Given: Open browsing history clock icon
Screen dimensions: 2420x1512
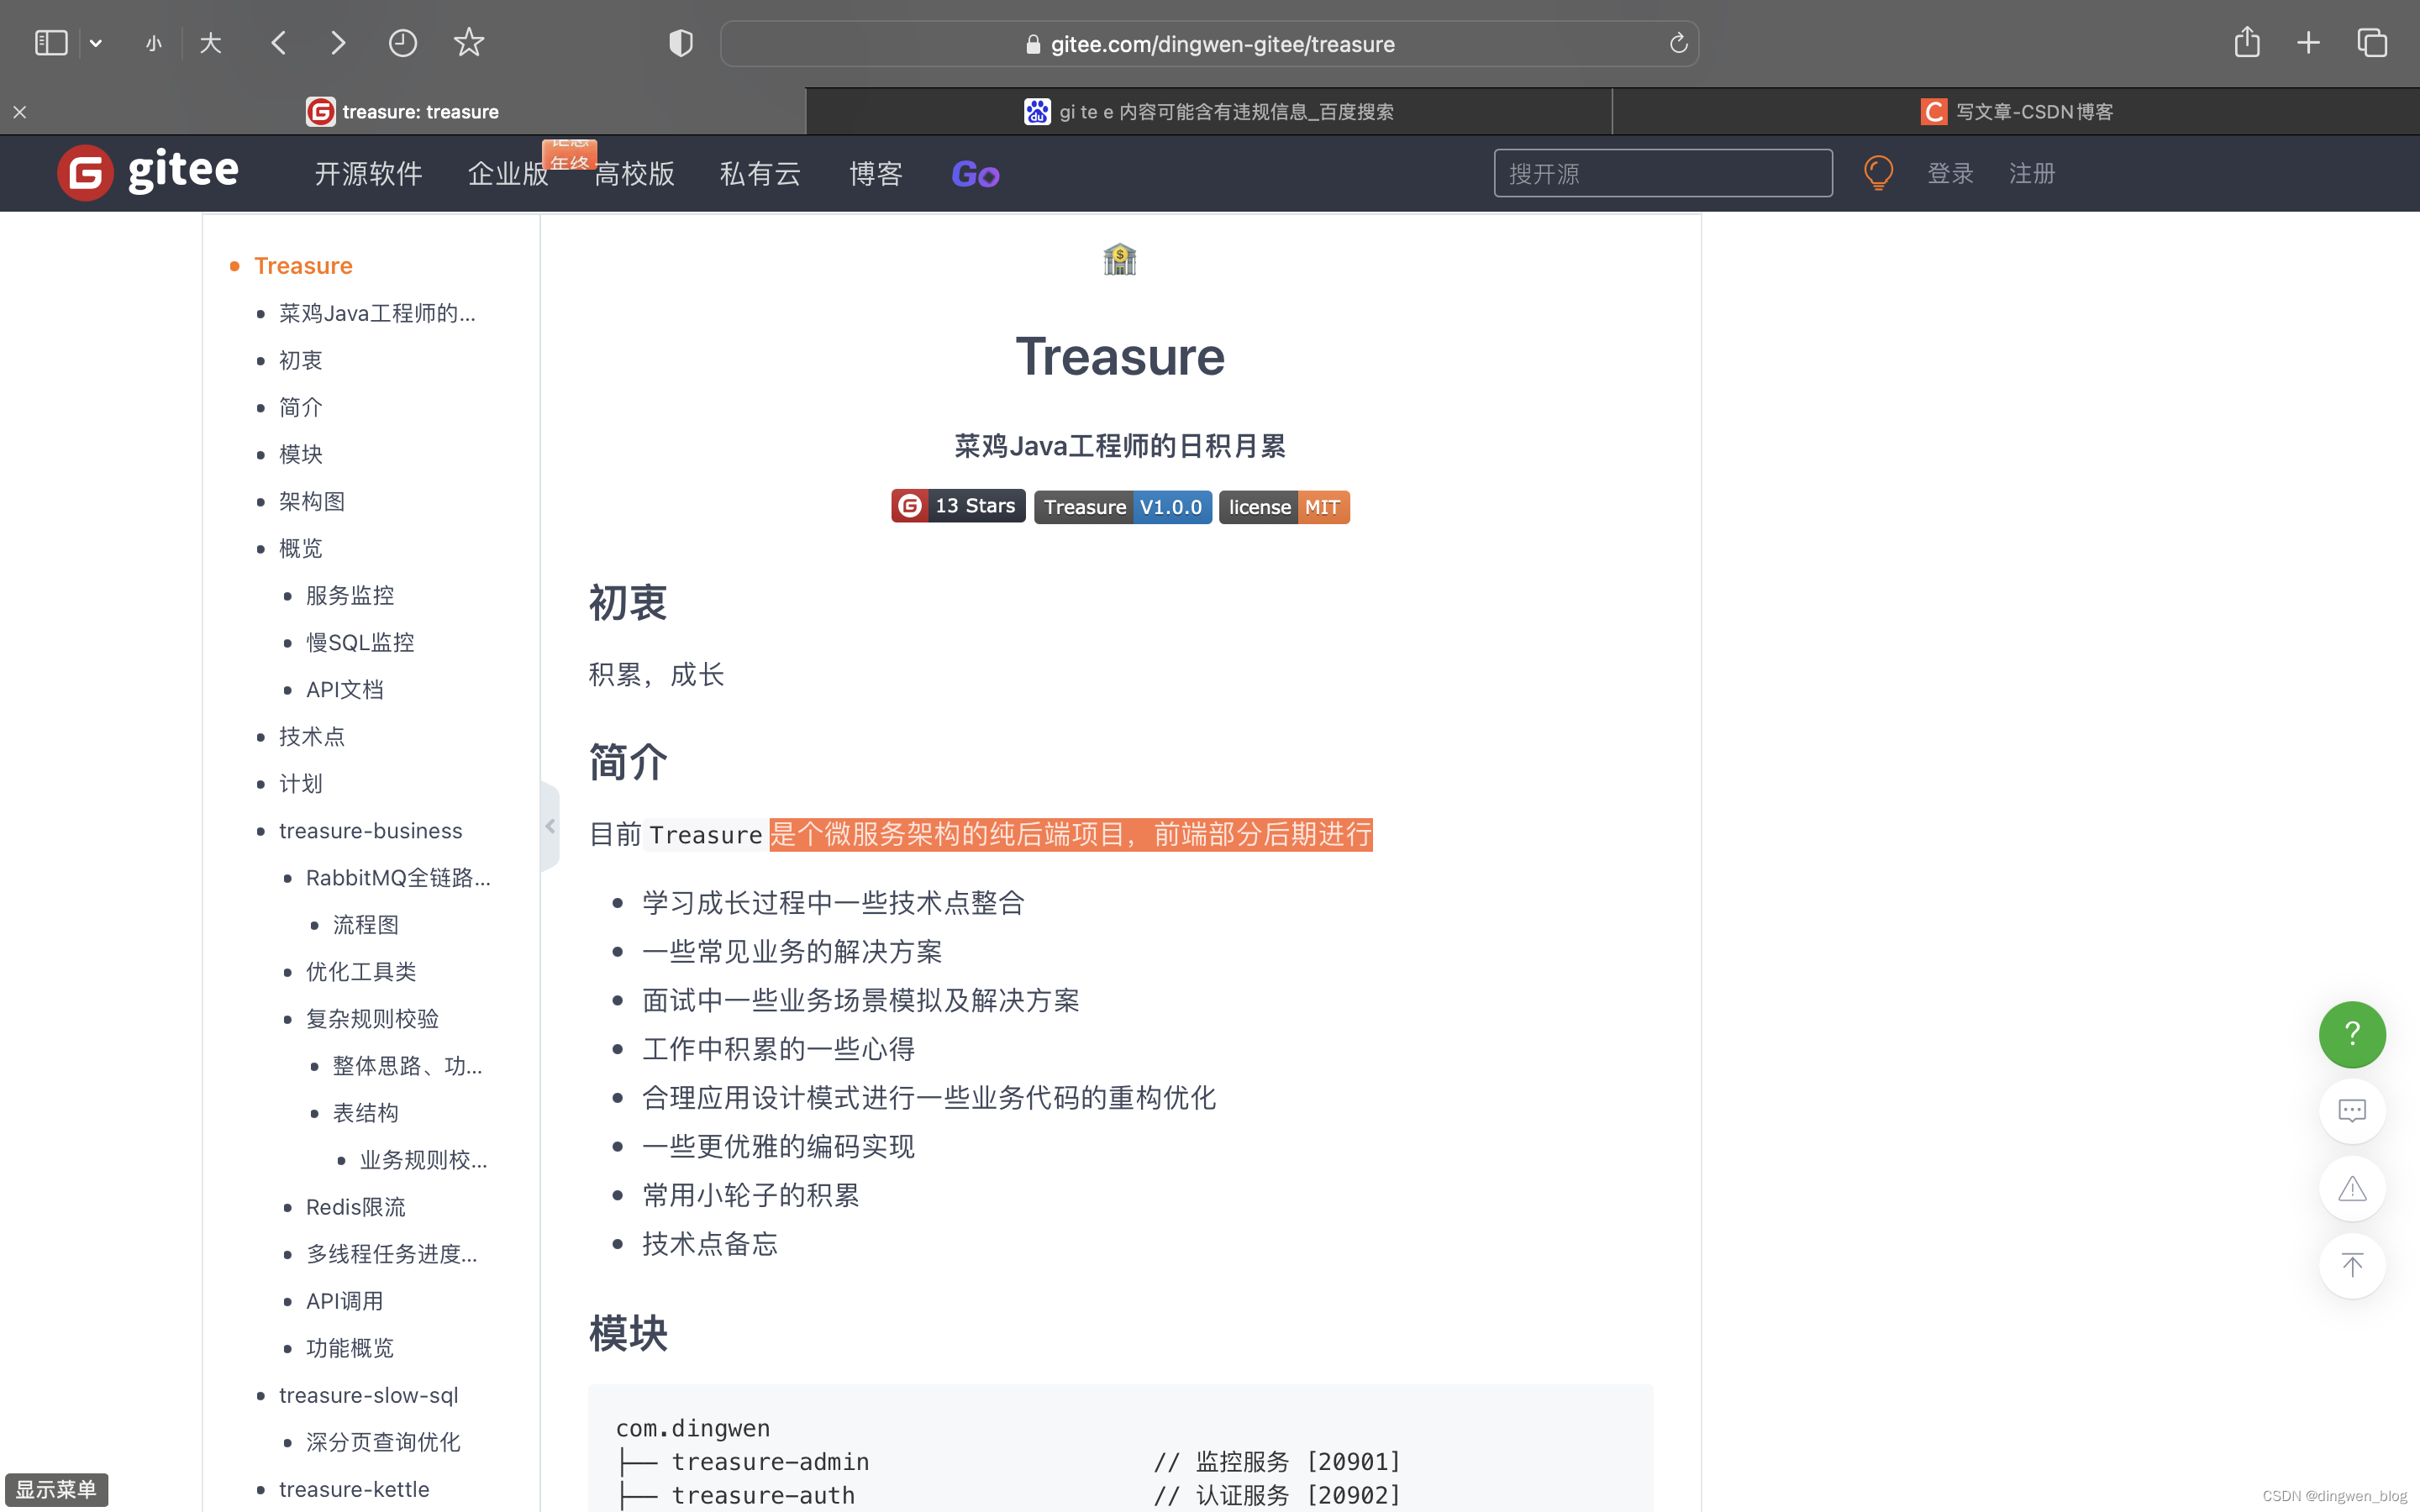Looking at the screenshot, I should [402, 43].
